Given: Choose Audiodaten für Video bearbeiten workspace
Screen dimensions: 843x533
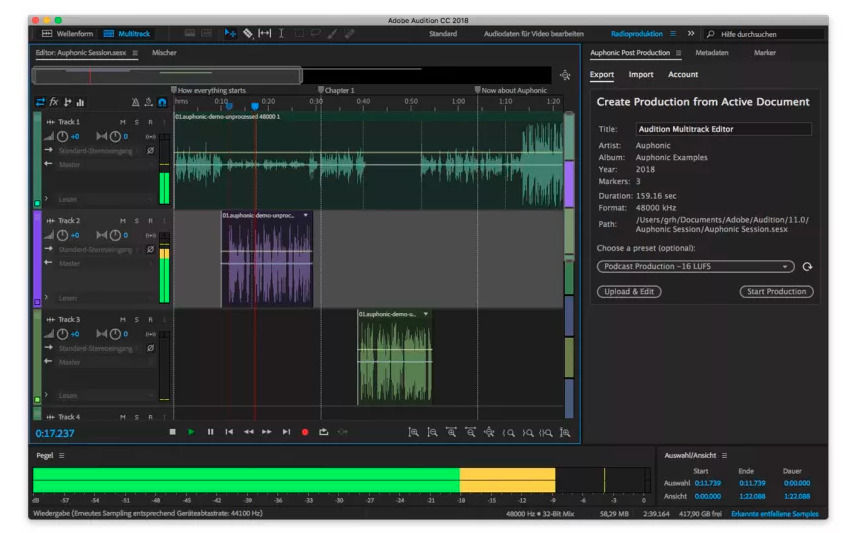Looking at the screenshot, I should pyautogui.click(x=533, y=33).
